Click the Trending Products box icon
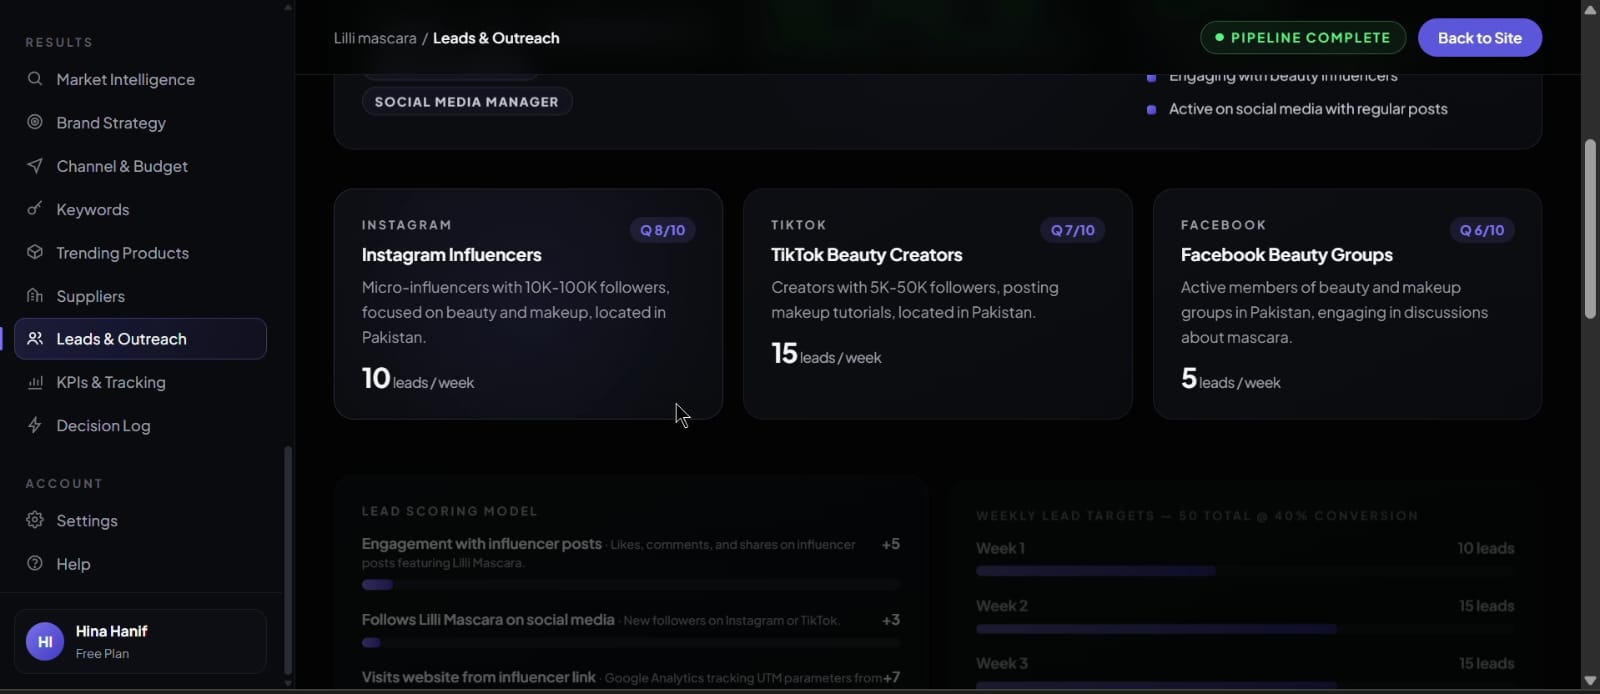Image resolution: width=1600 pixels, height=694 pixels. coord(35,252)
